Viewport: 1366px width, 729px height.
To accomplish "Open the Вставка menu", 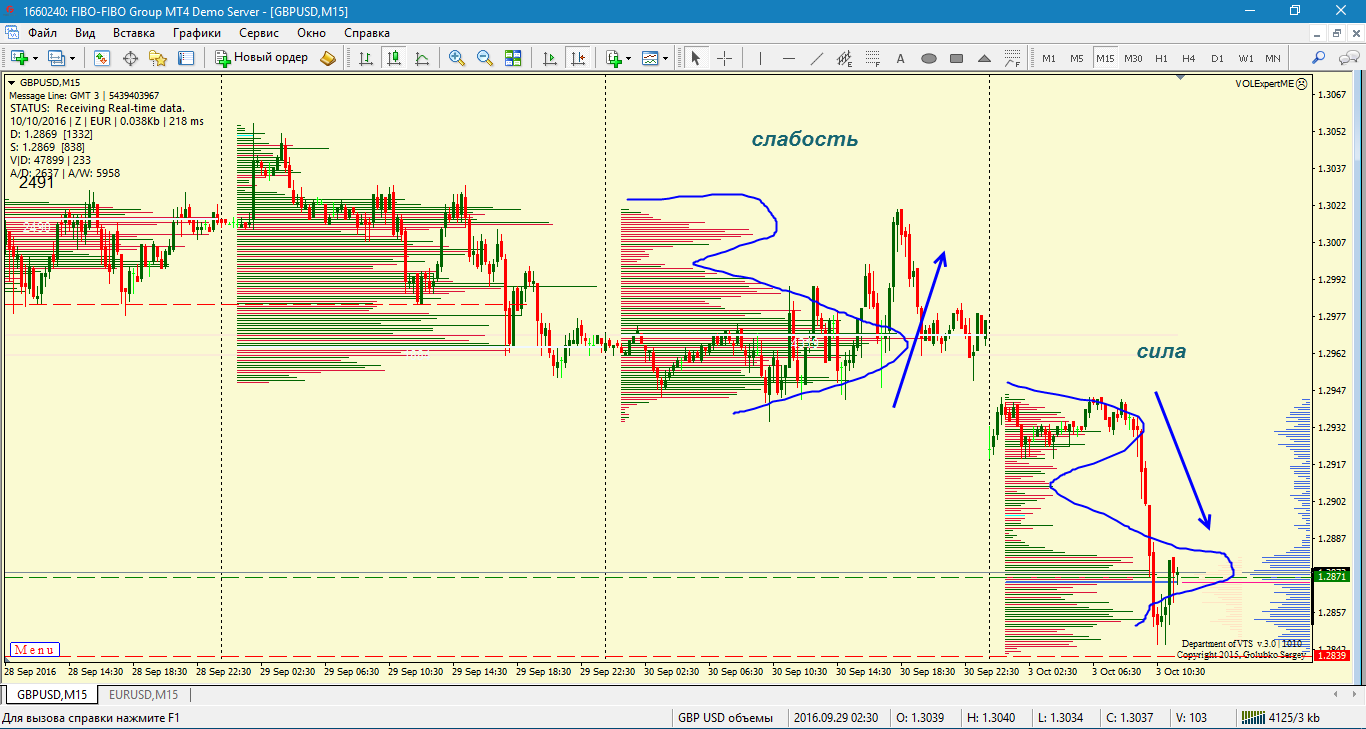I will click(134, 32).
